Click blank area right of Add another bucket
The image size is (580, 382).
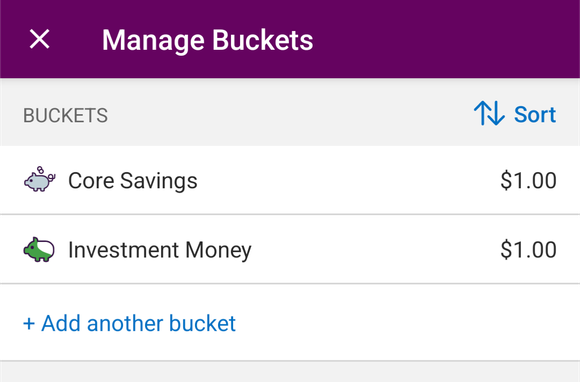tap(407, 323)
